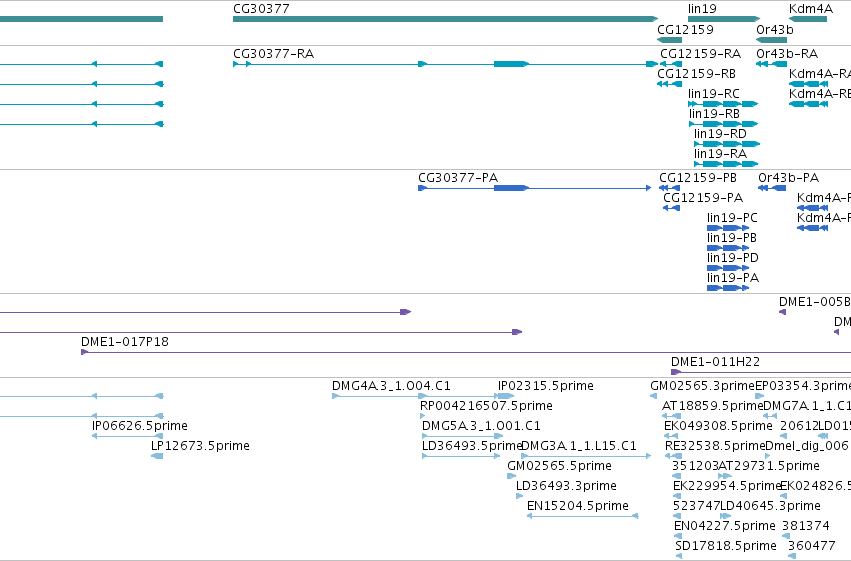Click EST EK049308.5prime
This screenshot has height=561, width=851.
pos(671,436)
